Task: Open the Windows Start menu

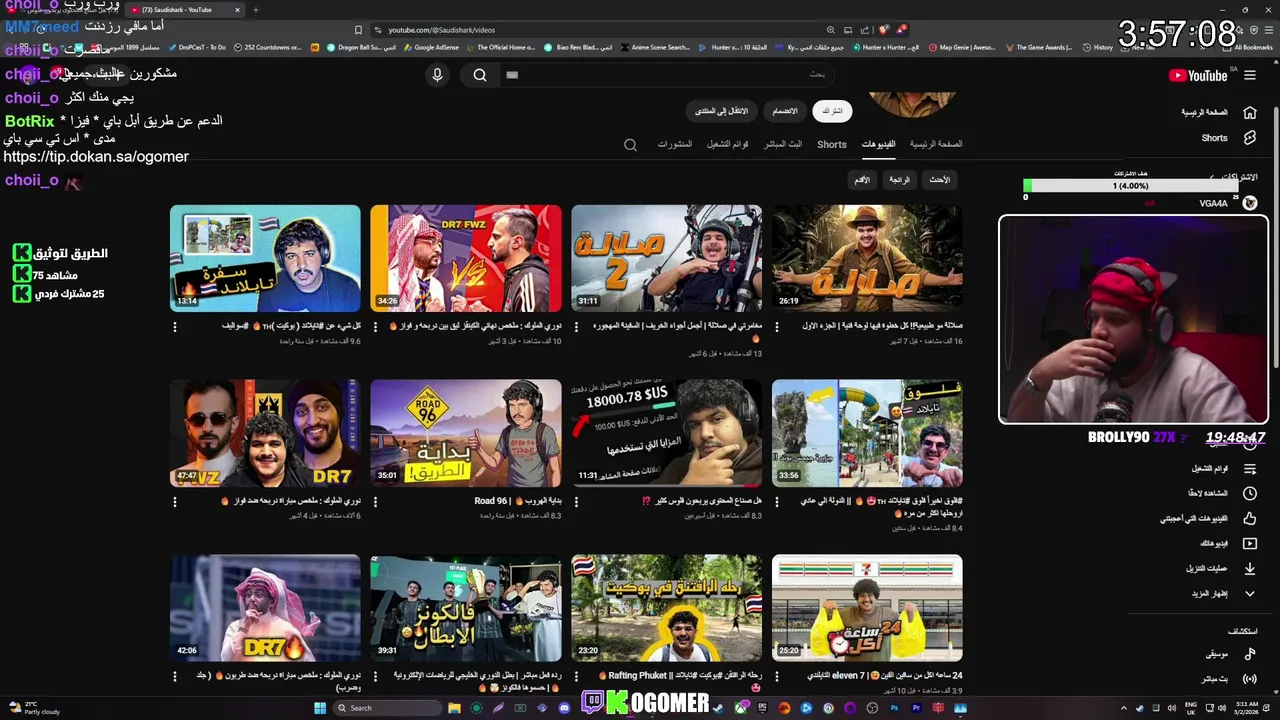Action: (320, 708)
